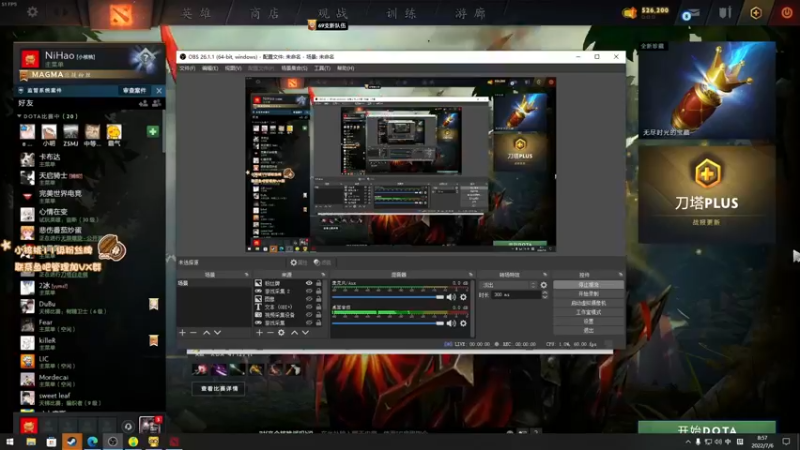Collapse the DOTA比赛中 friends group
This screenshot has height=450, width=800.
pos(19,116)
